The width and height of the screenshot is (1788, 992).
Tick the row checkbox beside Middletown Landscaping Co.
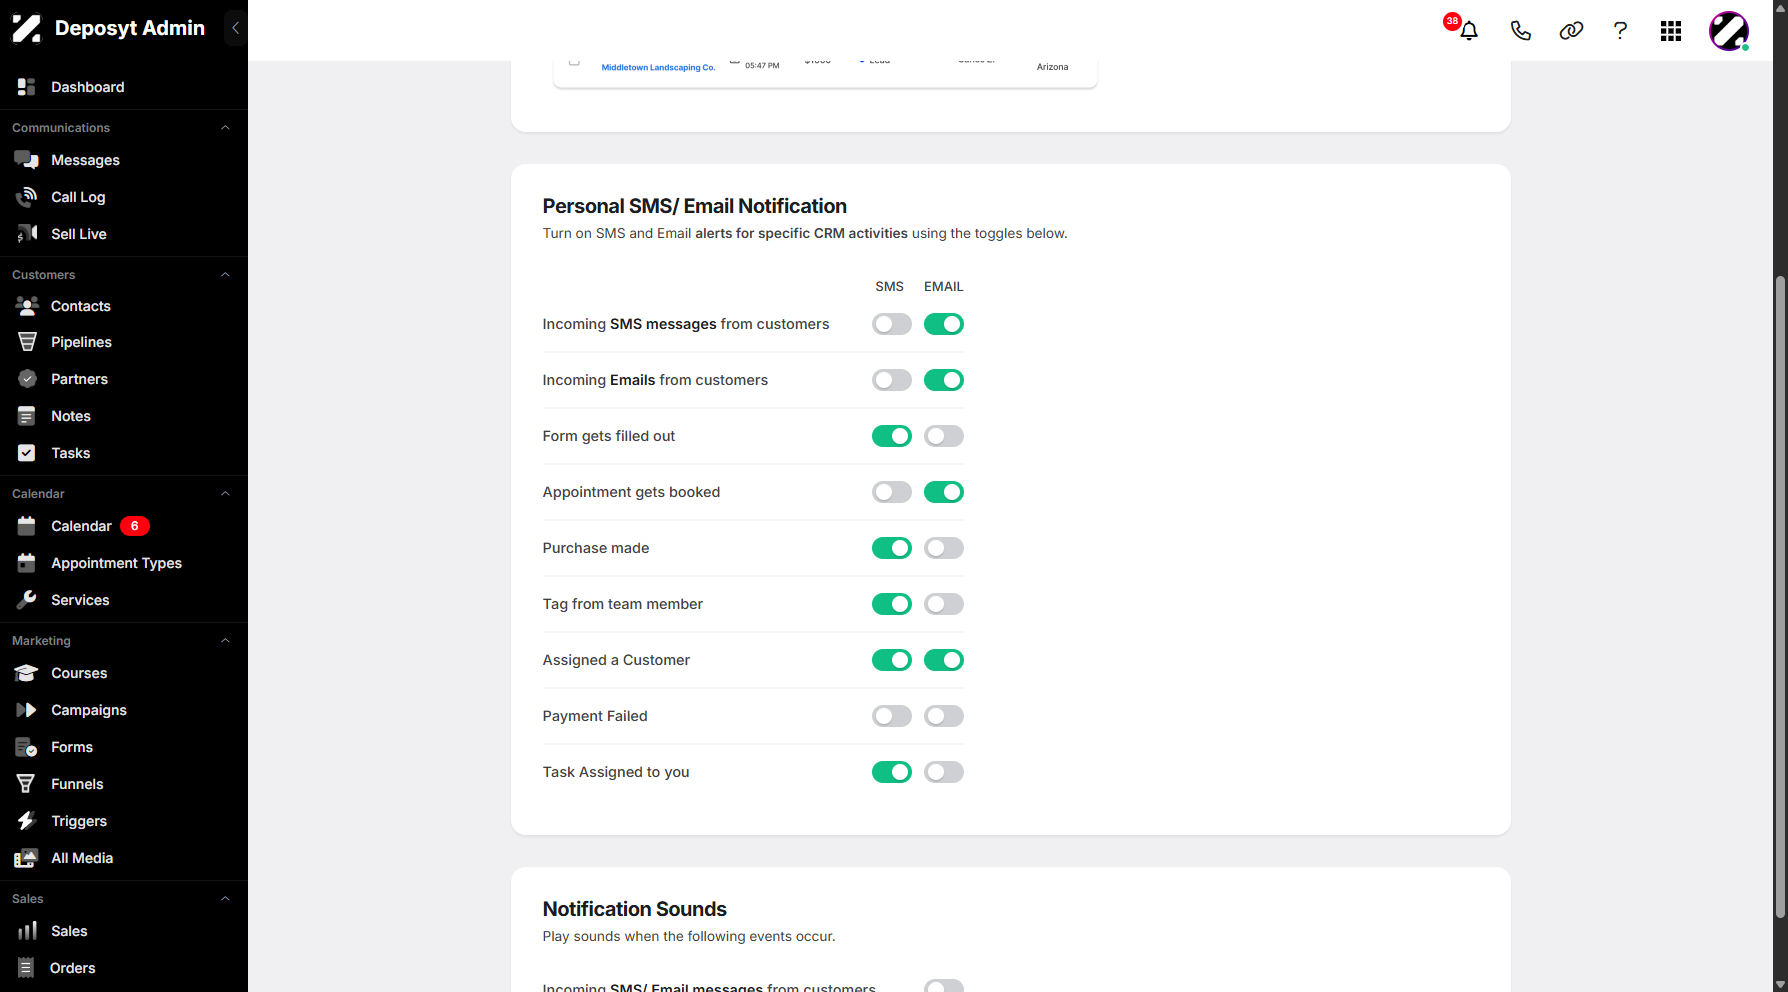pos(574,62)
